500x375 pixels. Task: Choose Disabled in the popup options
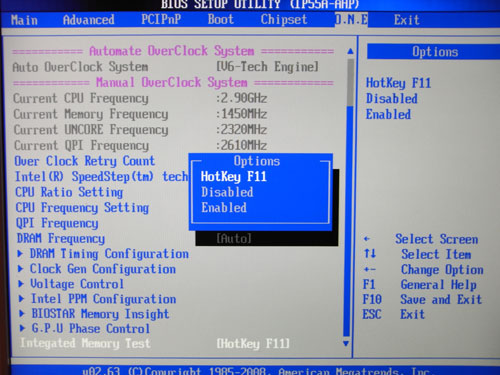(x=227, y=192)
